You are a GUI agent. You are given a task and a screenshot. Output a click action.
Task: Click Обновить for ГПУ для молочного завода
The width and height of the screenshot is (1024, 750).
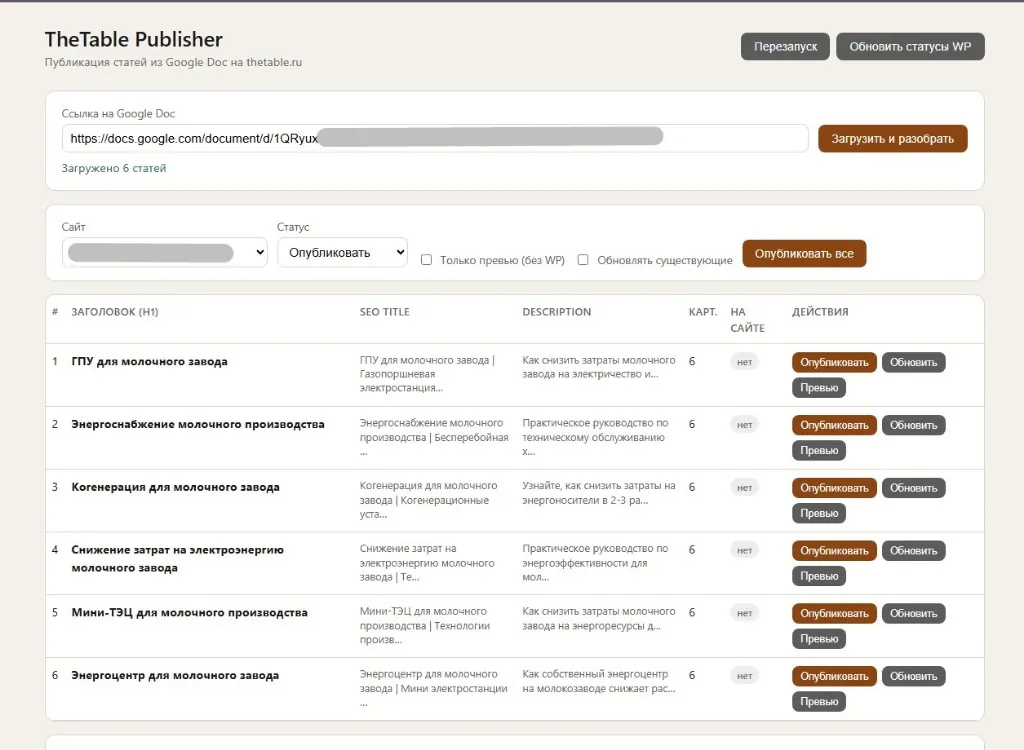click(x=913, y=362)
